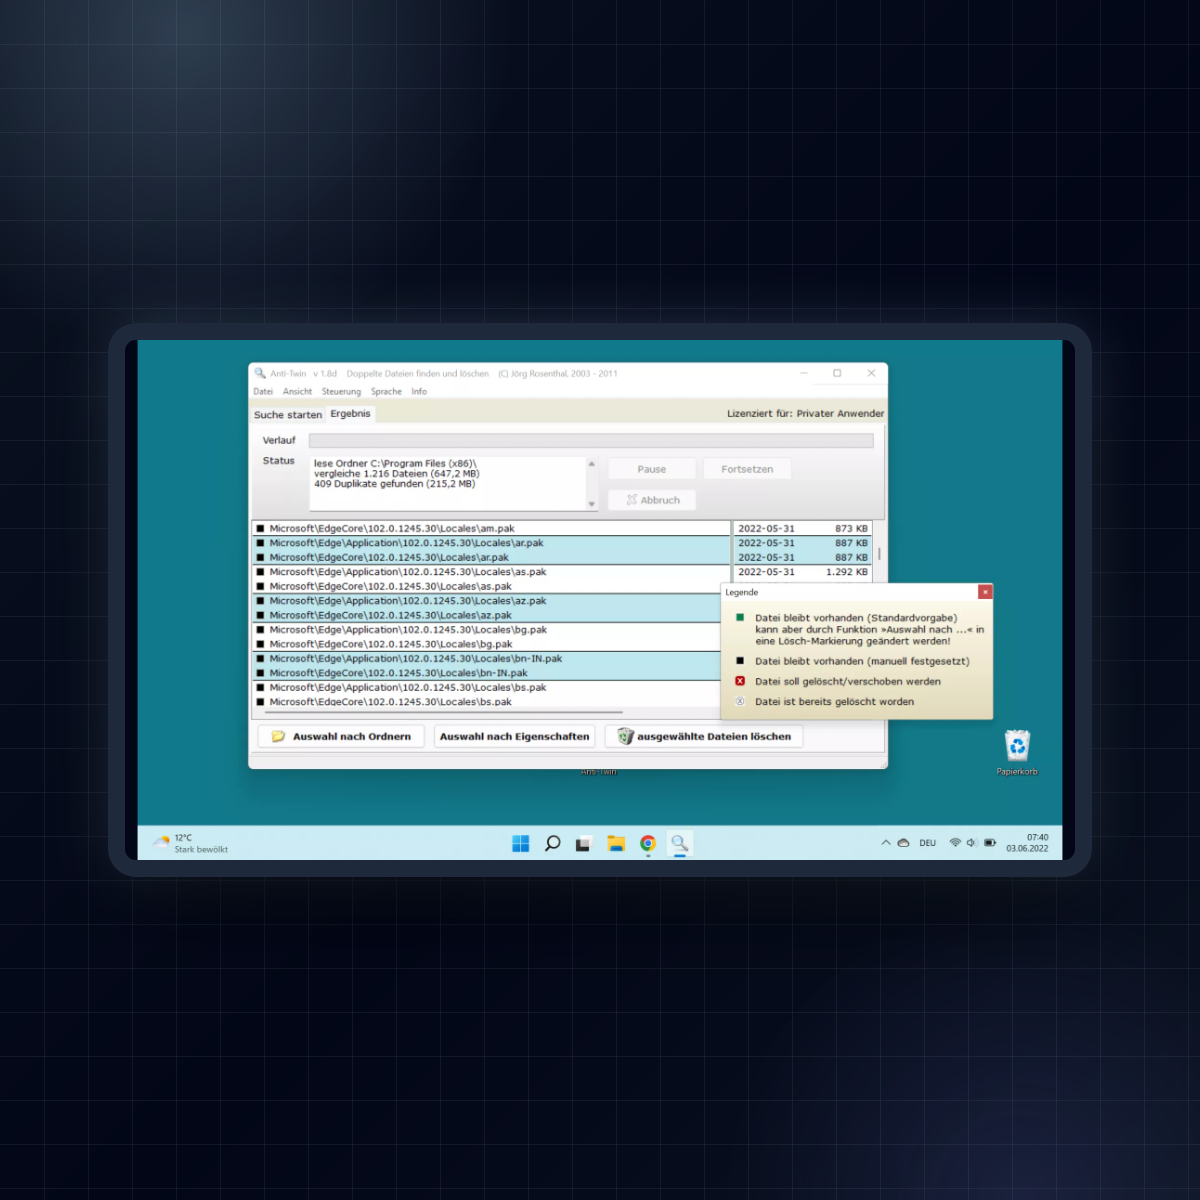Click the Abbruch button

[x=652, y=500]
